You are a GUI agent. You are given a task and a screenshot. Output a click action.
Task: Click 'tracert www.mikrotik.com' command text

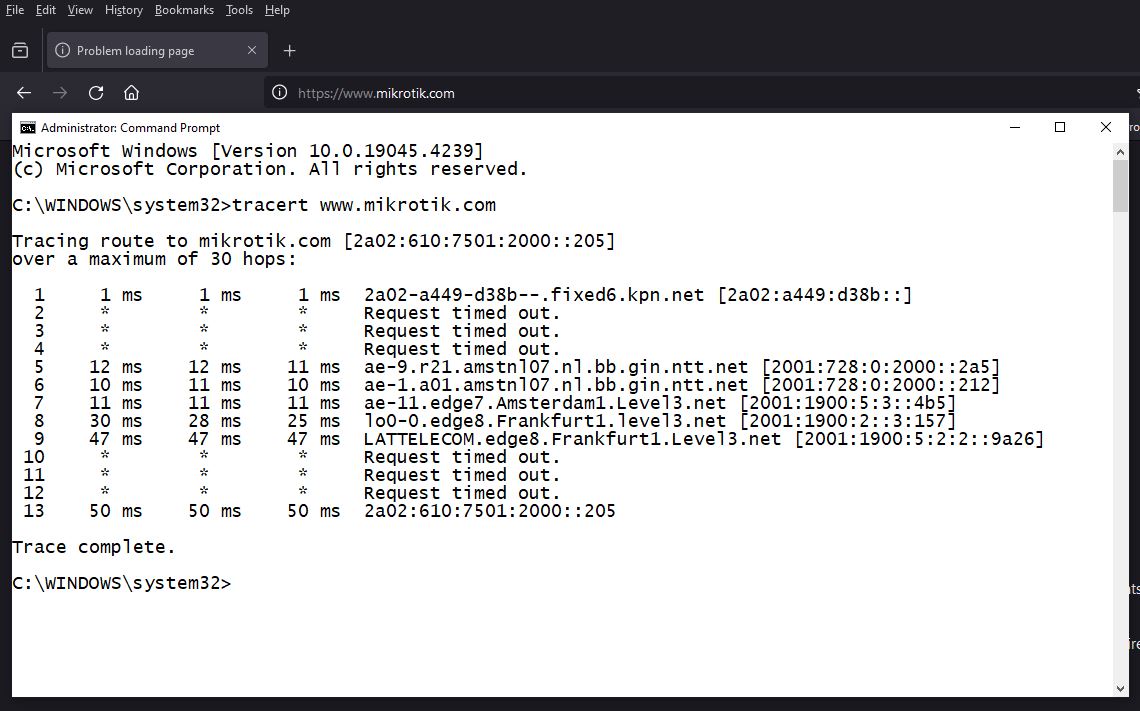364,205
